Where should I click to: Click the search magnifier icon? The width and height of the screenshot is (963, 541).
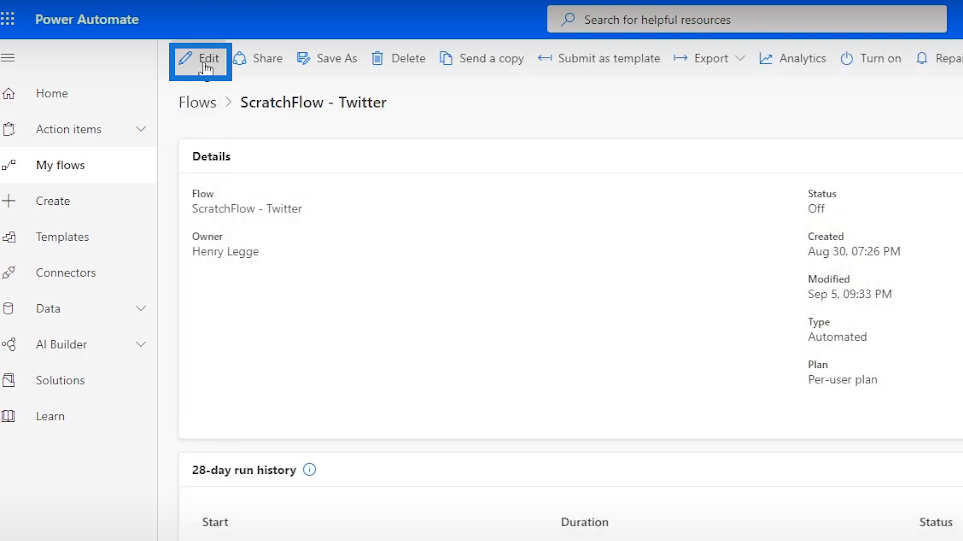[568, 20]
